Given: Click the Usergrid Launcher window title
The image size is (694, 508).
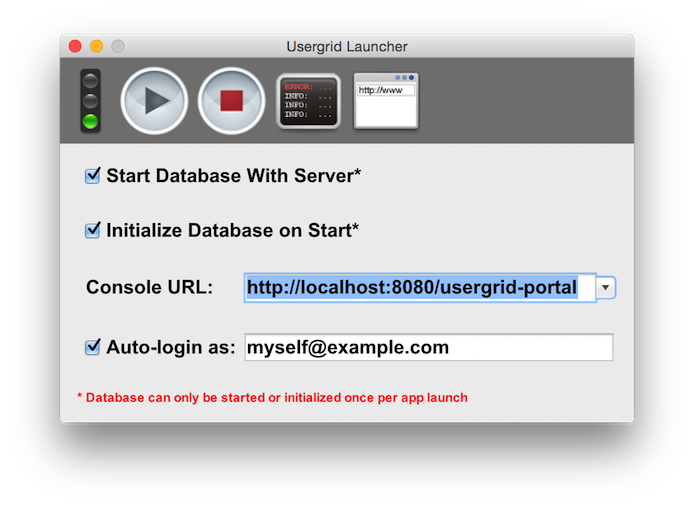Looking at the screenshot, I should tap(347, 46).
